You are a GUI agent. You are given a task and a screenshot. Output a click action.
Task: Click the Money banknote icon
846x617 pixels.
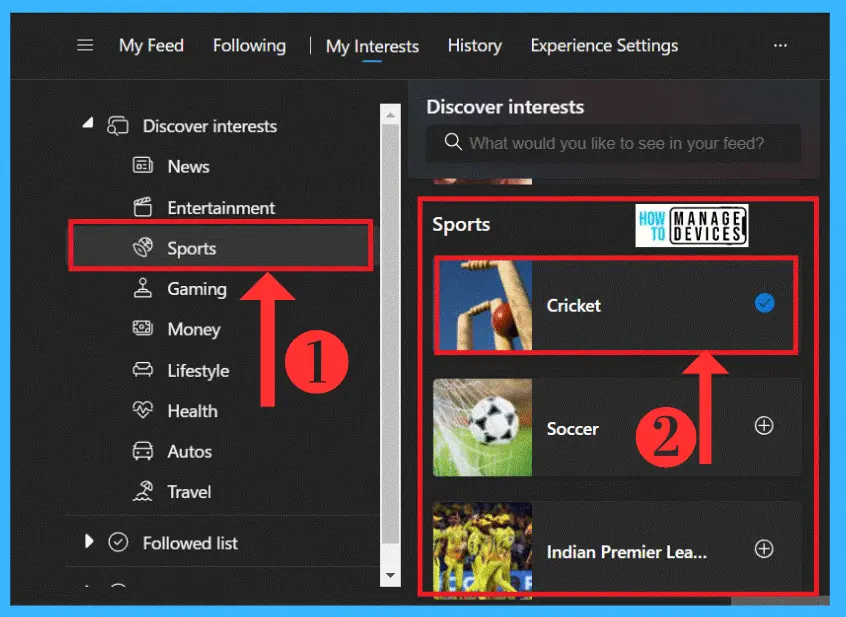coord(143,328)
